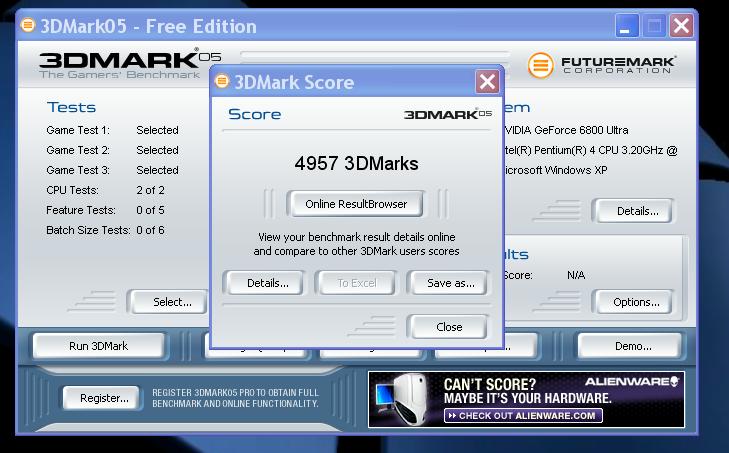Viewport: 729px width, 453px height.
Task: Click the small 3DMark05 logo in Score dialog
Action: point(447,114)
